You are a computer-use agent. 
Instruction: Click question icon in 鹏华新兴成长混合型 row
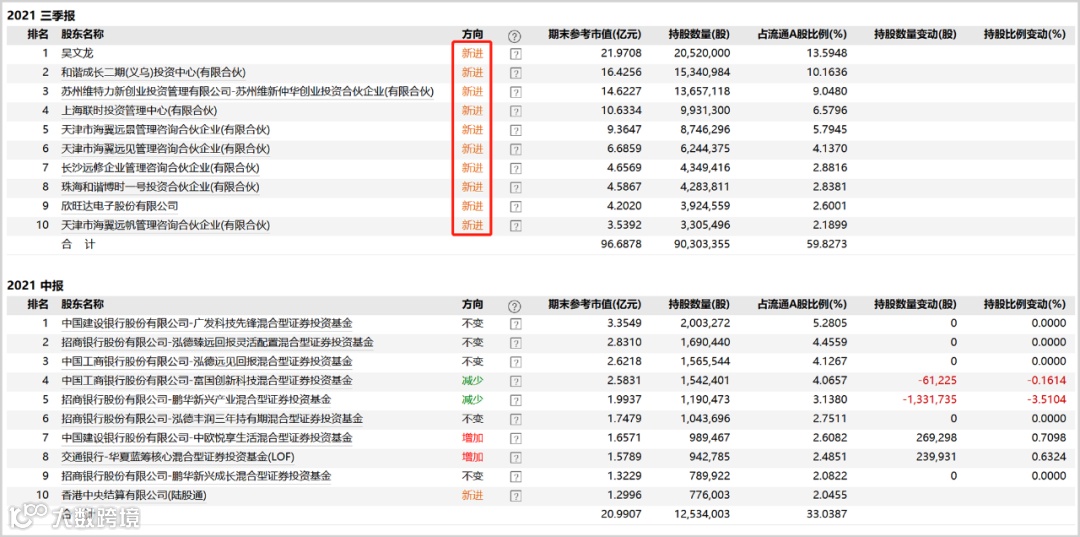(515, 476)
